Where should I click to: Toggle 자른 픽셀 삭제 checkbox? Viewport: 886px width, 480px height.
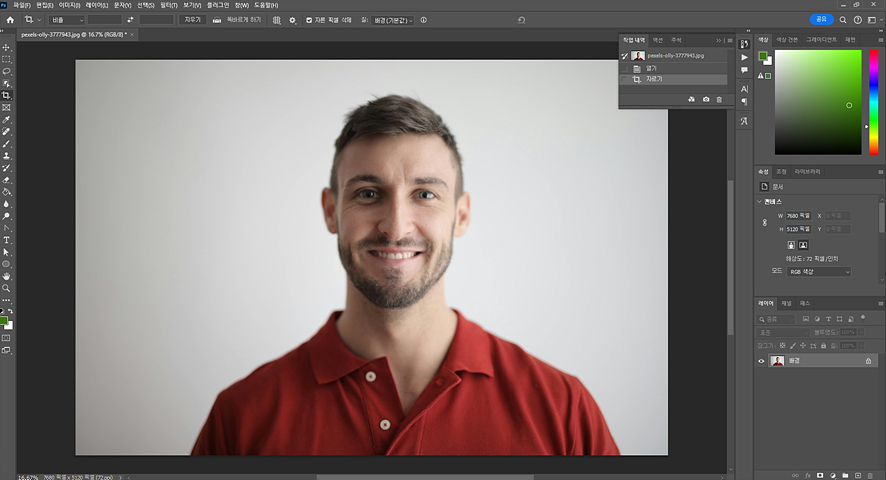(309, 20)
